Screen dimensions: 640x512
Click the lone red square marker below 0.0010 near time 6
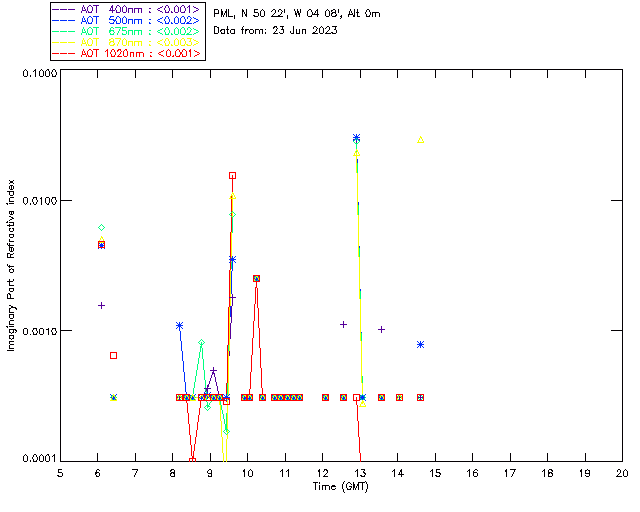[x=113, y=356]
